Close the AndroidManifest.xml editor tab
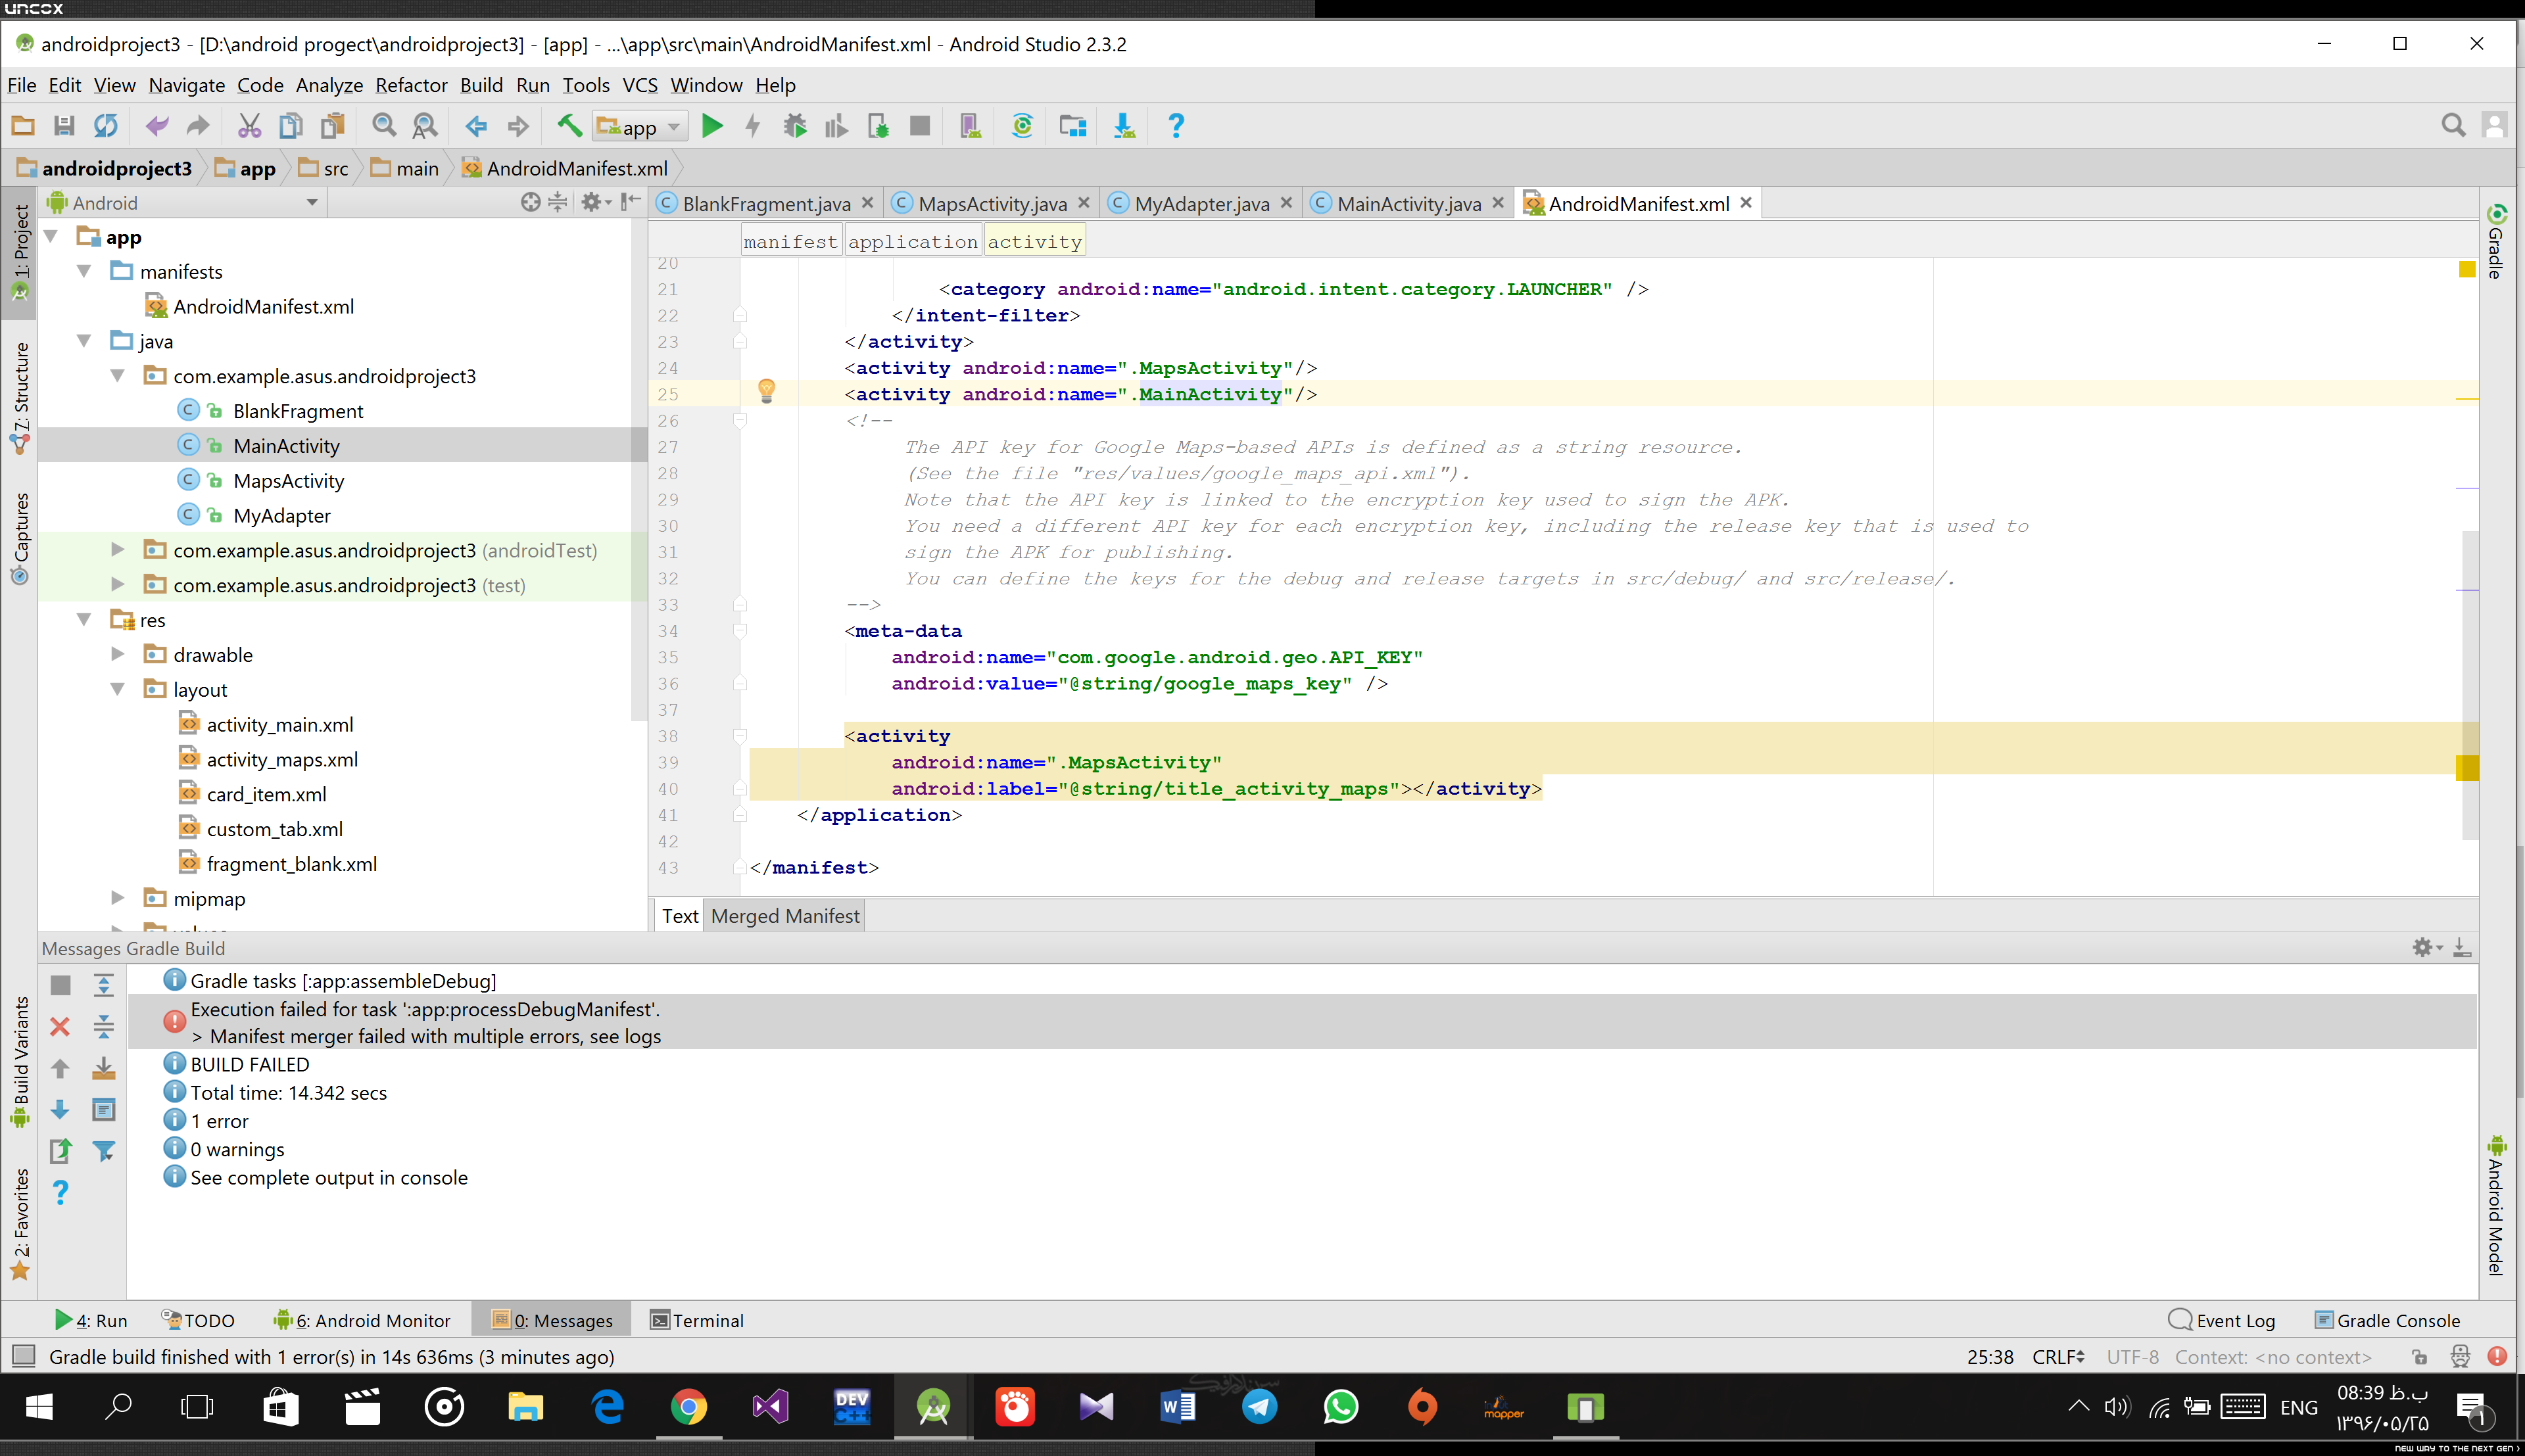2525x1456 pixels. (x=1746, y=203)
